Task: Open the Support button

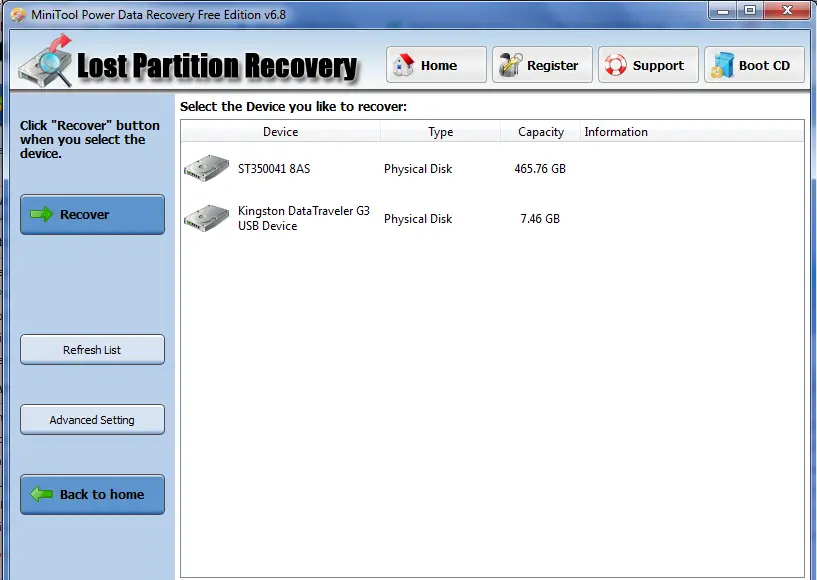Action: [648, 65]
